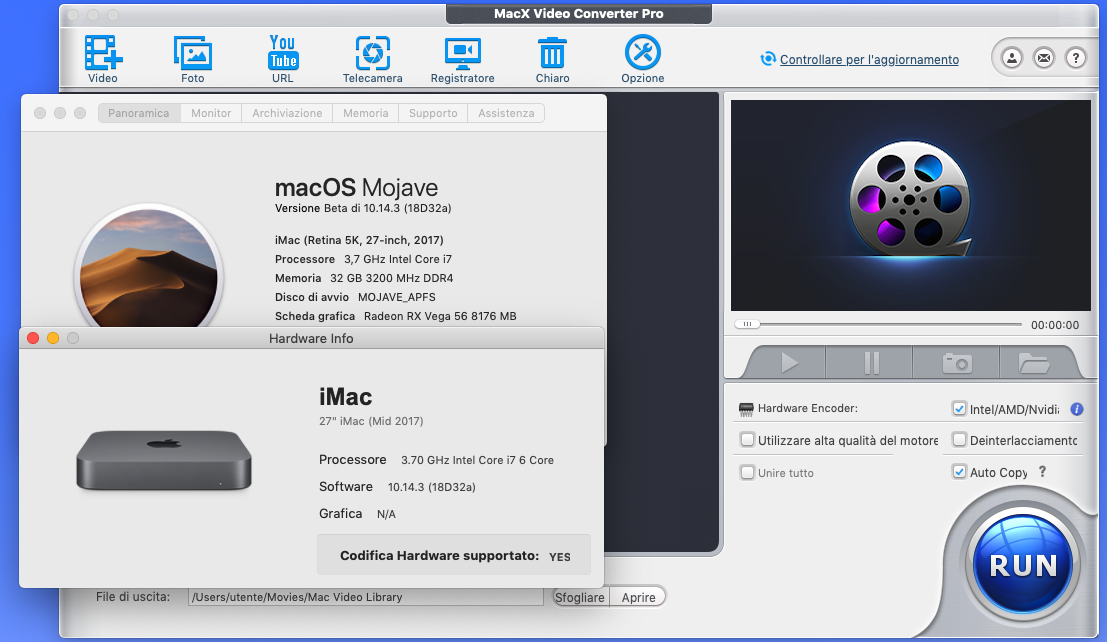Play the preview video
Image resolution: width=1107 pixels, height=642 pixels.
[789, 363]
